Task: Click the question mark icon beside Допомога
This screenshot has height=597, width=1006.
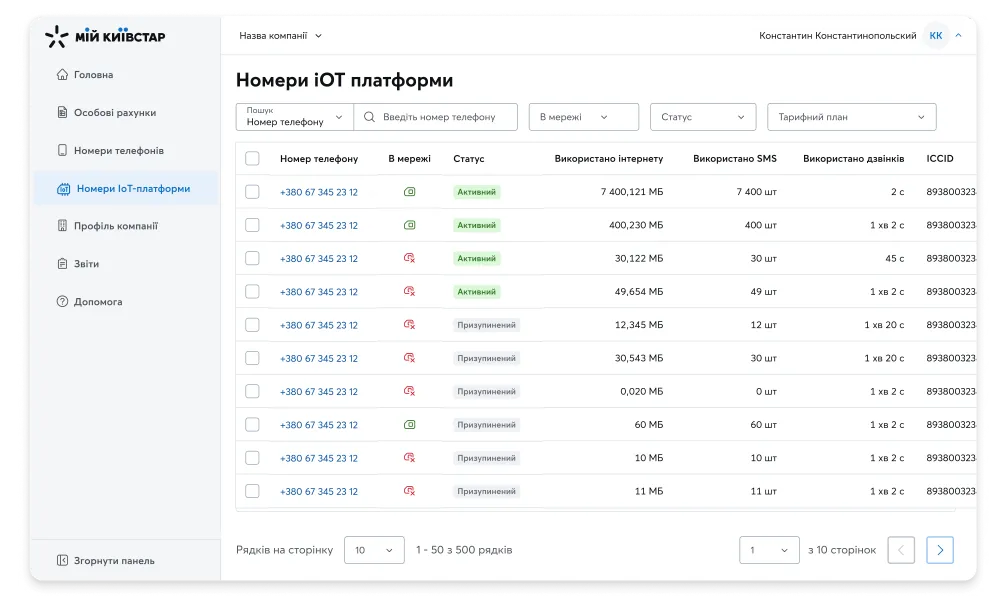Action: [x=62, y=301]
